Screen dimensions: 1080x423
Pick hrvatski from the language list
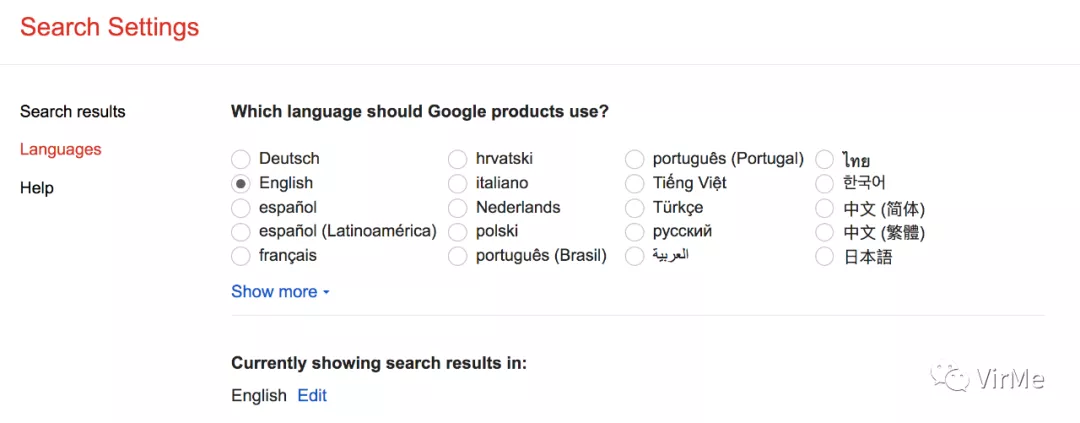(x=457, y=159)
